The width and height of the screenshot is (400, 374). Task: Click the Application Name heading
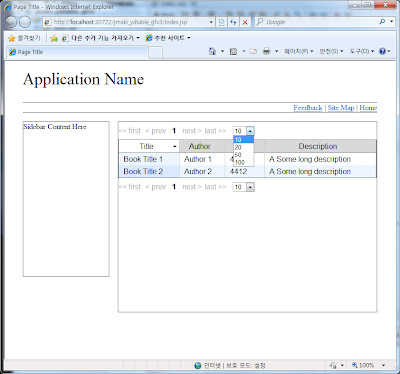(x=84, y=79)
